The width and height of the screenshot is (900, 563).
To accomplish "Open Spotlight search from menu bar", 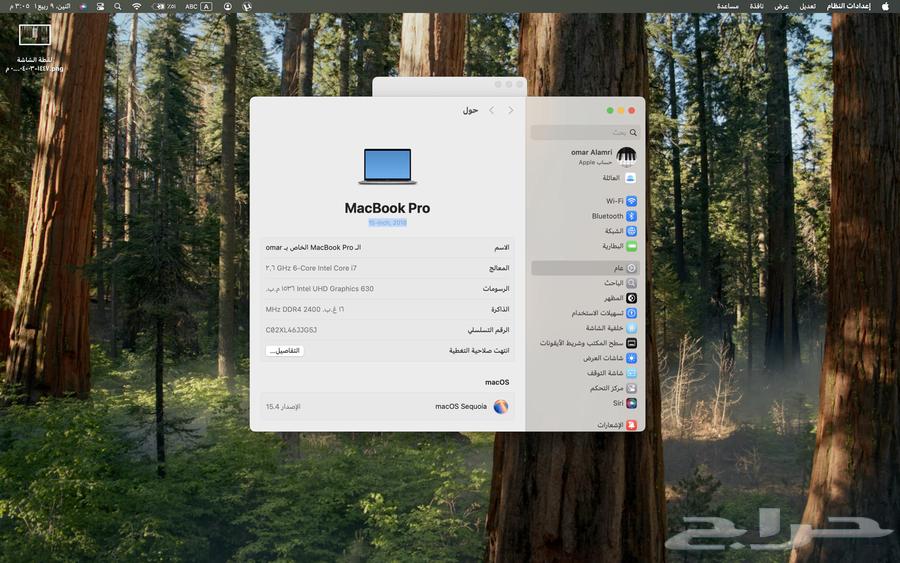I will [118, 6].
